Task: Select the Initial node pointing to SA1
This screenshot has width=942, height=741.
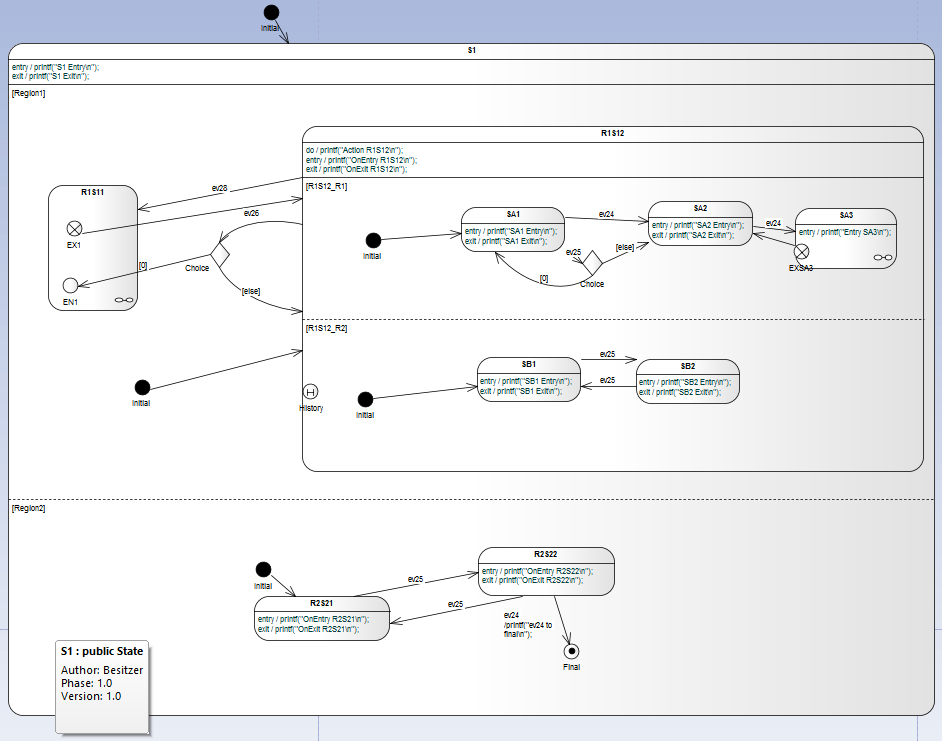Action: pos(373,240)
